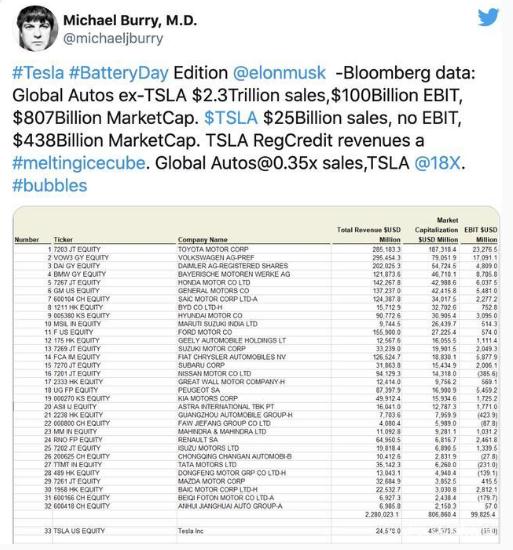Click the Michael Burry, M.D. display name
The height and width of the screenshot is (550, 513).
130,20
